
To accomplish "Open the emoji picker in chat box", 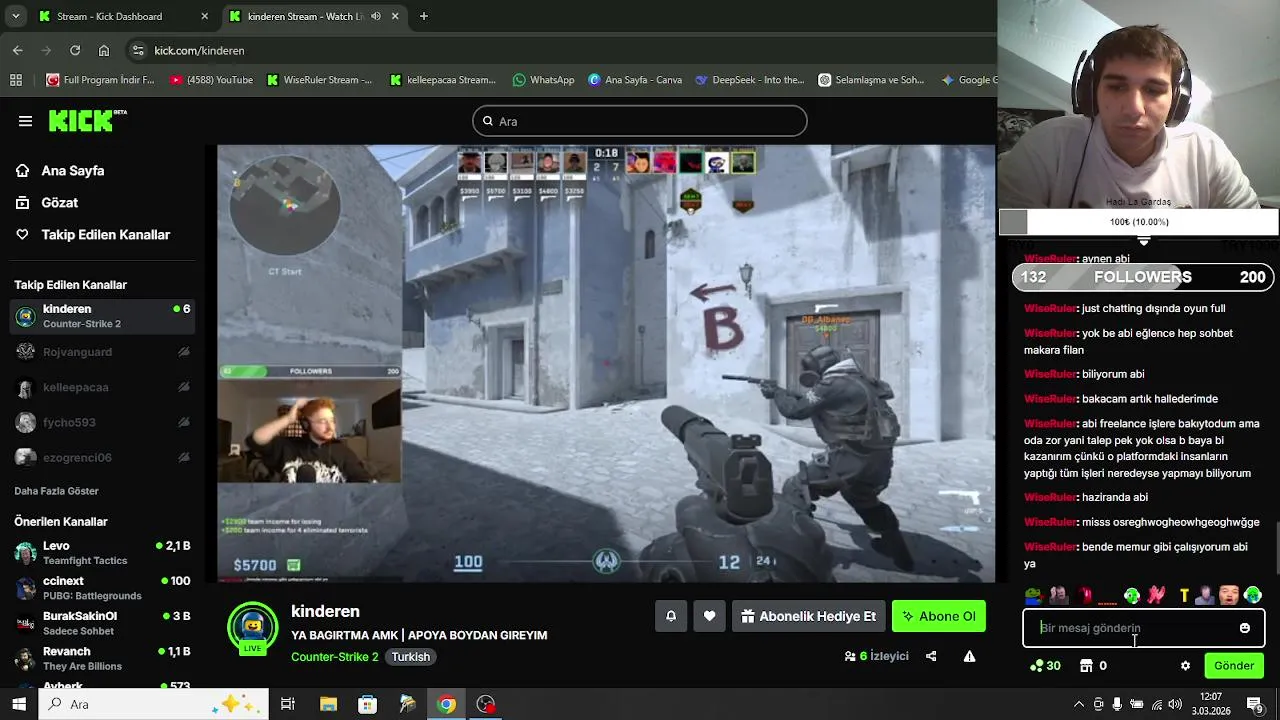I will [x=1245, y=628].
